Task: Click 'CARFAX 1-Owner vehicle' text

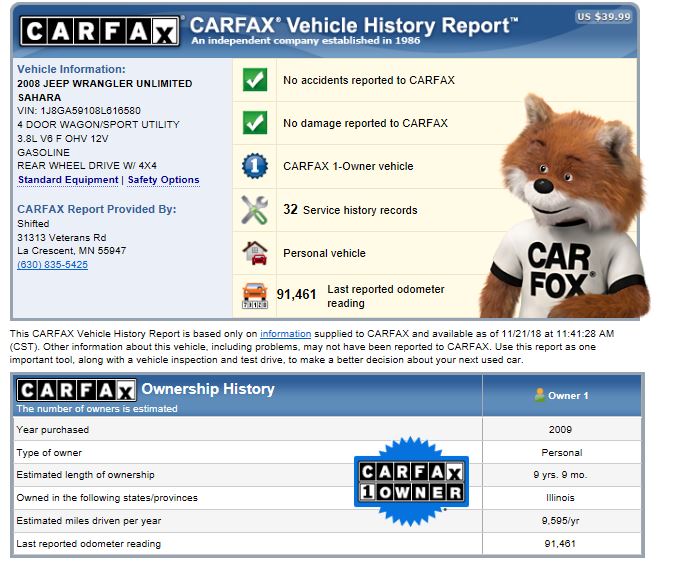Action: tap(348, 166)
